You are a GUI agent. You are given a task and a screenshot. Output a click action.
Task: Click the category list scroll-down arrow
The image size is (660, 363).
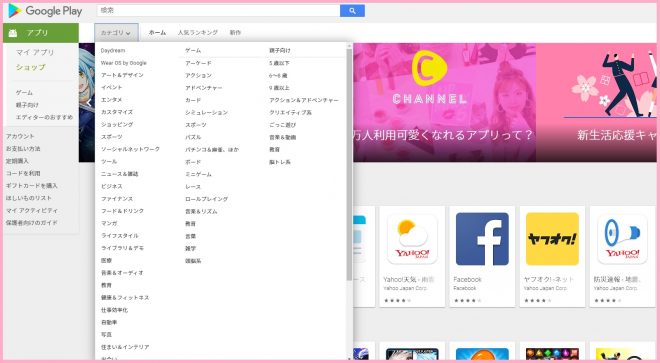pos(349,358)
